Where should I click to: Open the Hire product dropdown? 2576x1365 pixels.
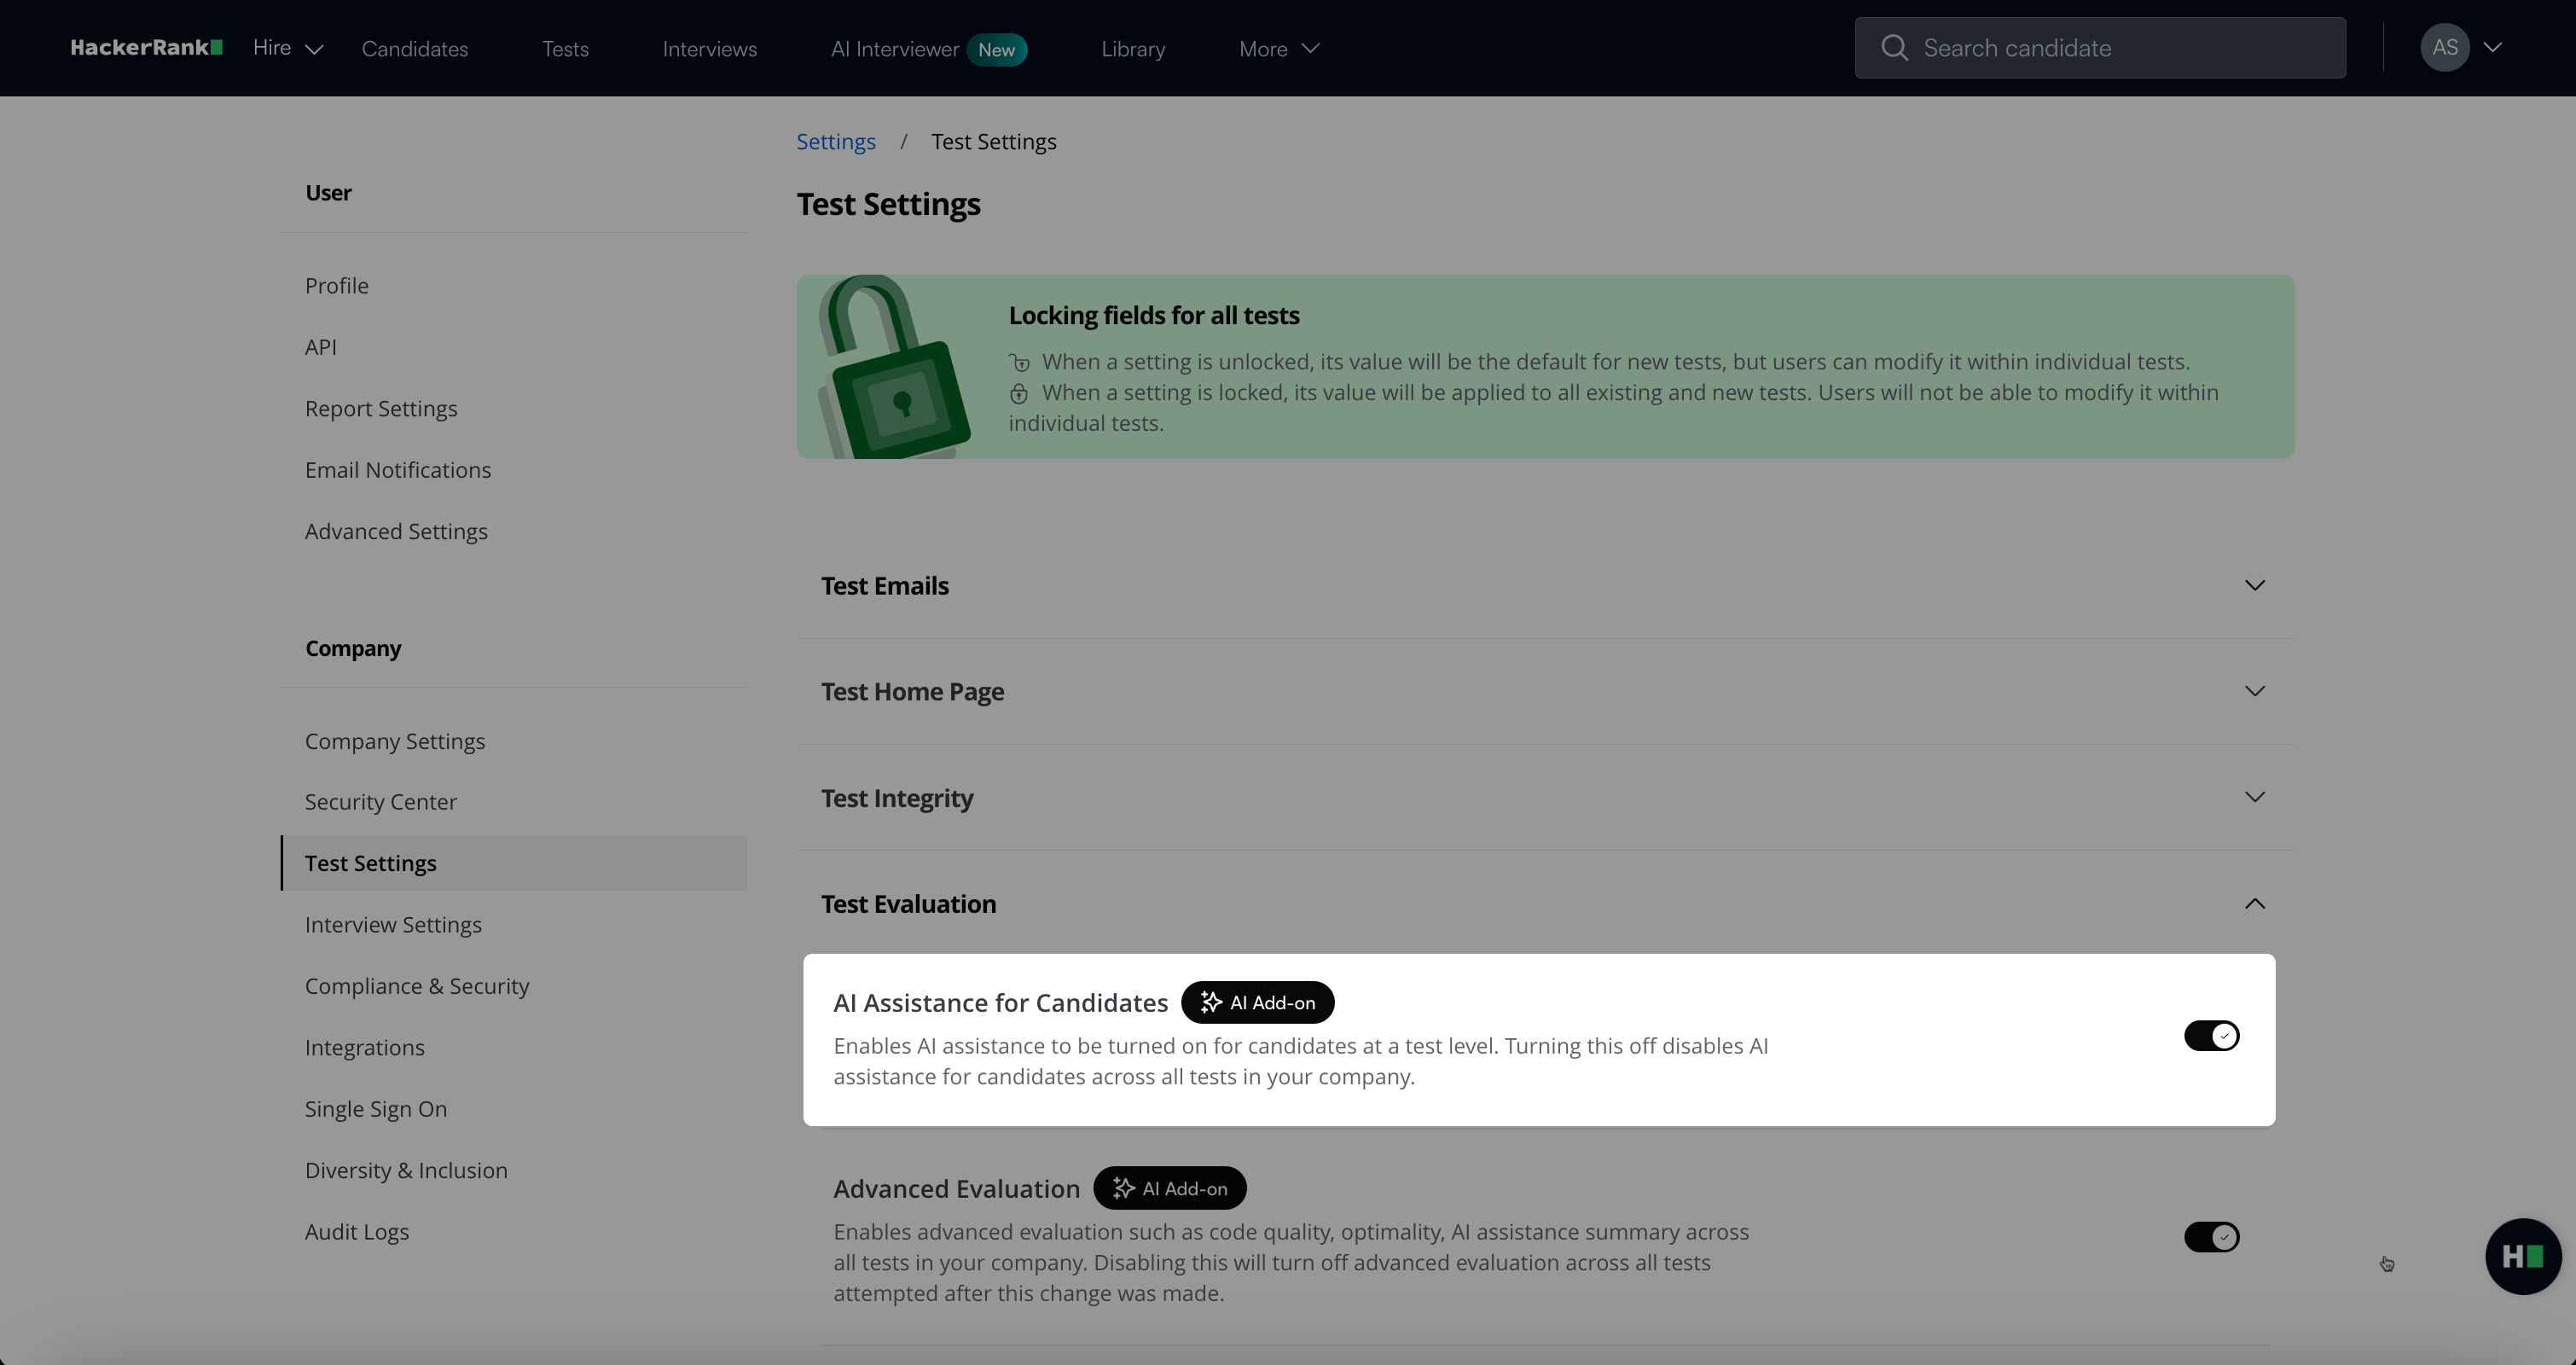point(288,48)
